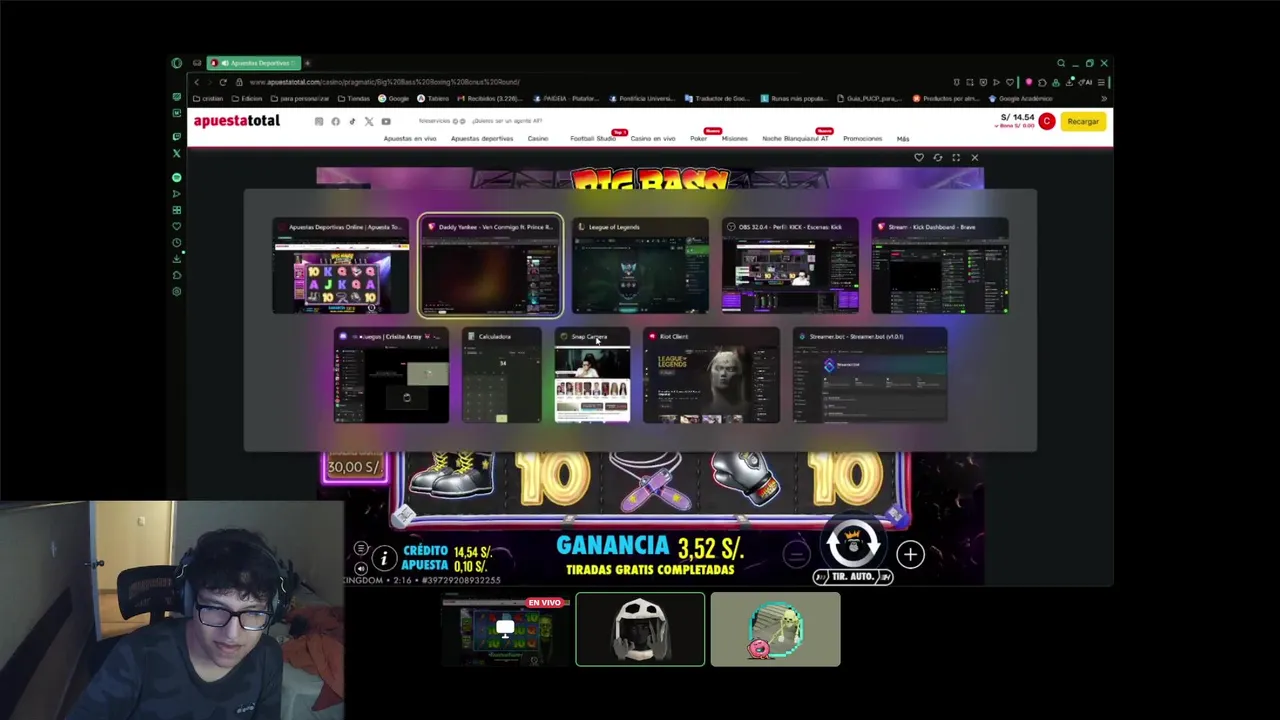Open OBS 32.0.4 window in switcher

pos(790,266)
